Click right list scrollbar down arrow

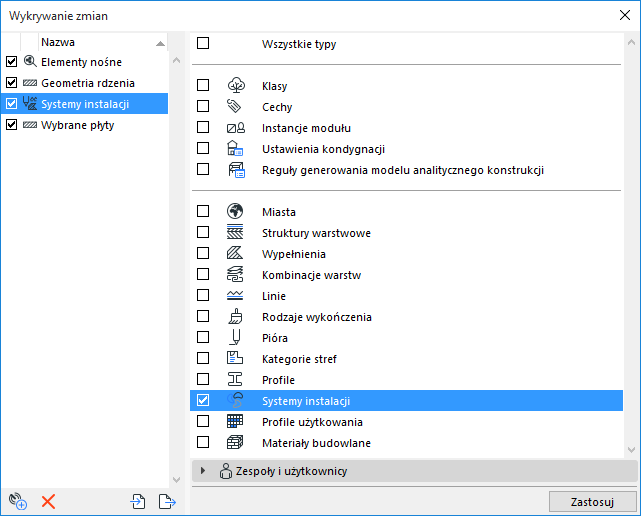(x=631, y=449)
